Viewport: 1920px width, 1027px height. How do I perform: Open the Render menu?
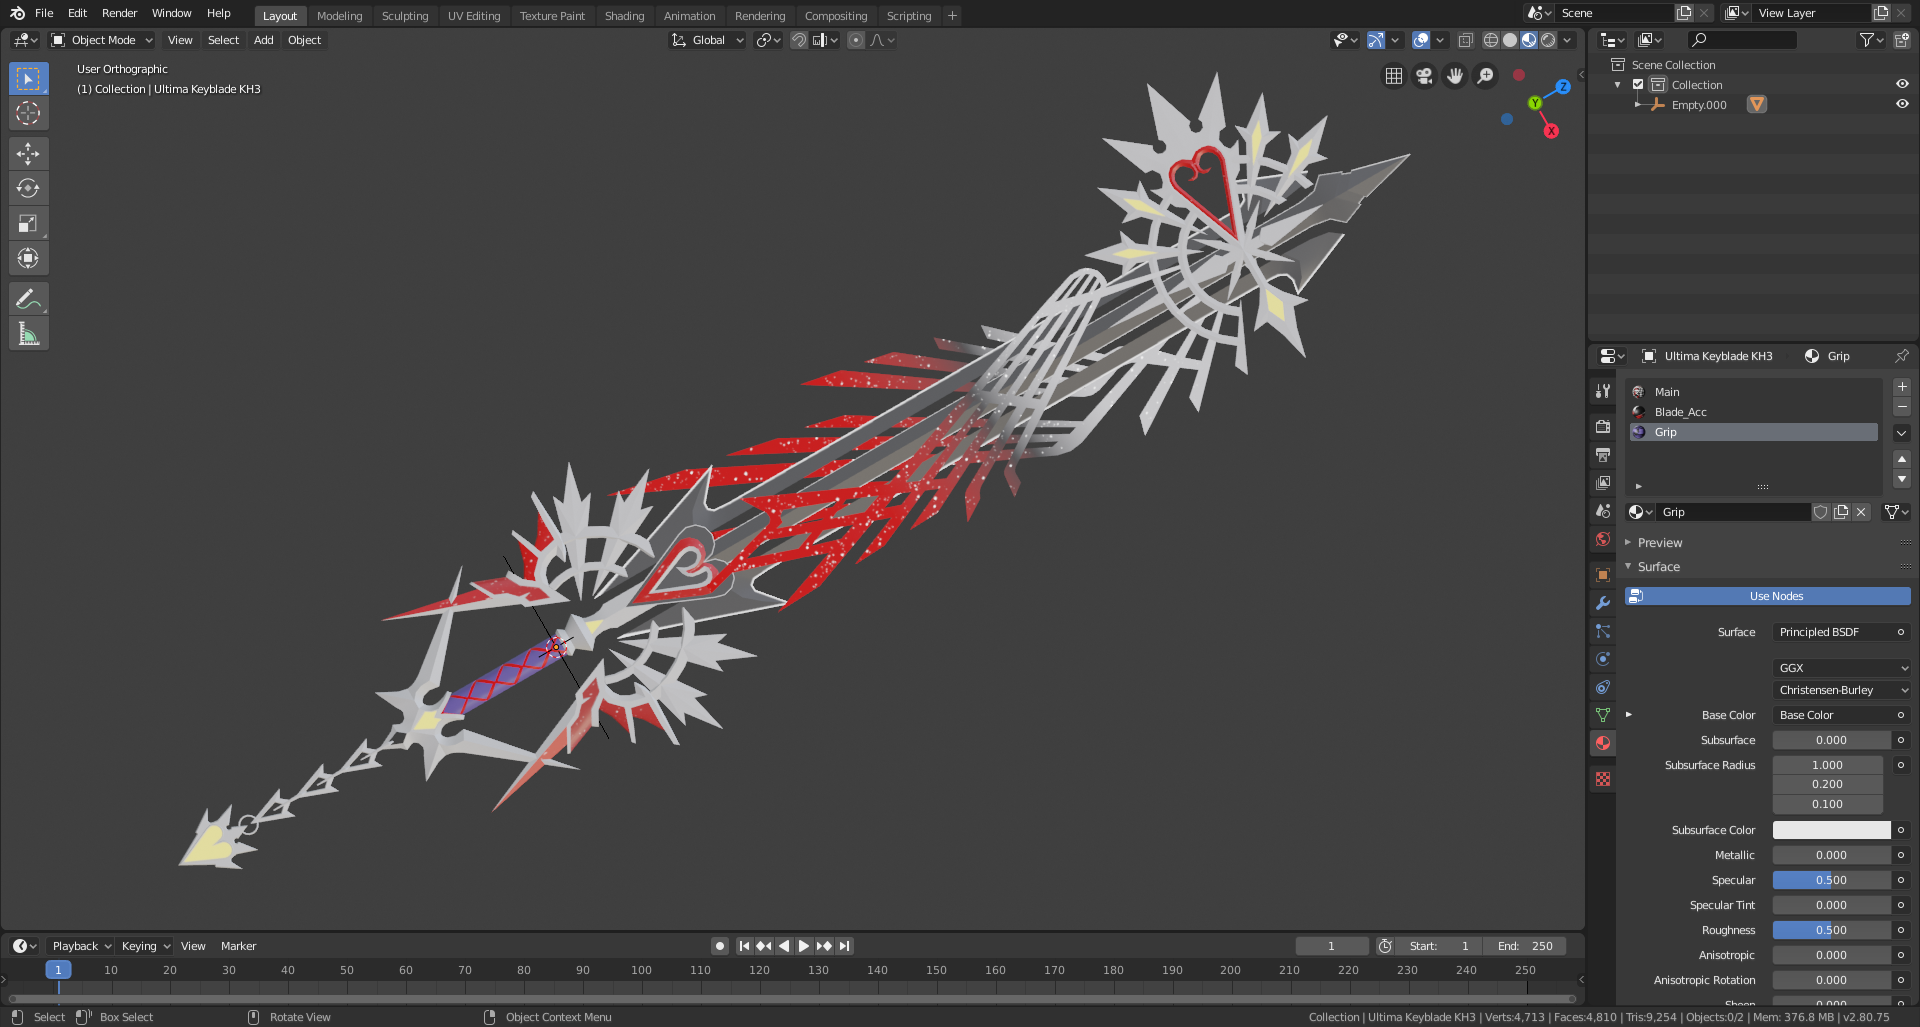119,13
